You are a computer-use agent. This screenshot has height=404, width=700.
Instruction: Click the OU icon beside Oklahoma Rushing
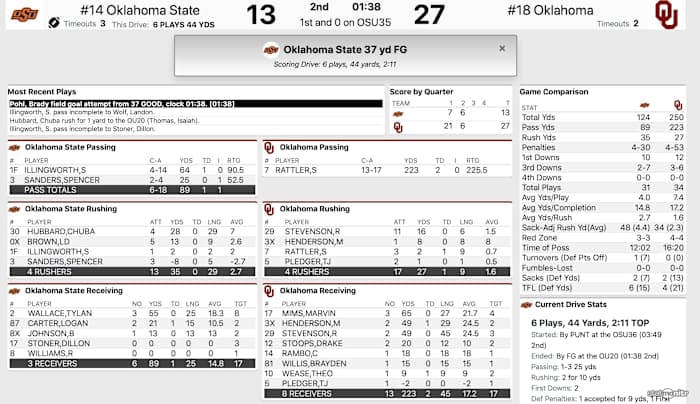(x=268, y=209)
